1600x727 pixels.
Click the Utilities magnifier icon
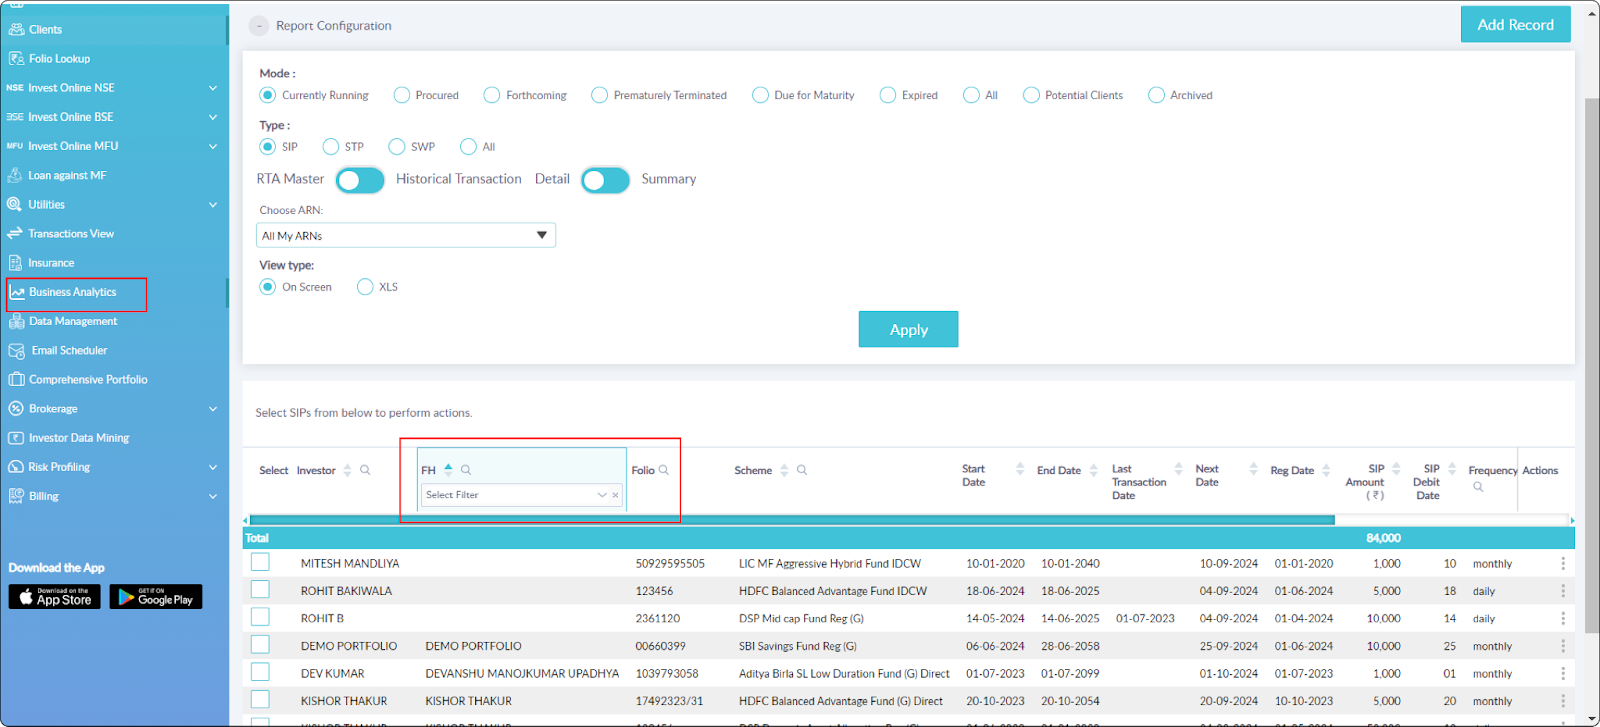click(x=14, y=204)
